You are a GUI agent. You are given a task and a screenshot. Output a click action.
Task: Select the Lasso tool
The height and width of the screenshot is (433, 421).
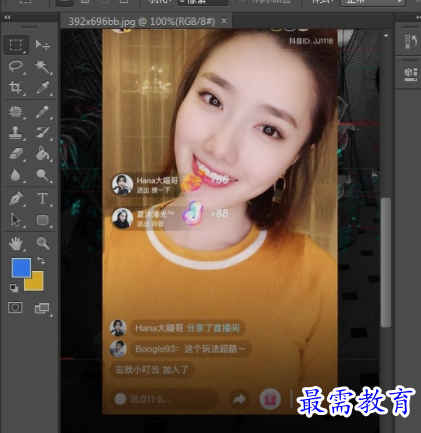click(x=16, y=66)
